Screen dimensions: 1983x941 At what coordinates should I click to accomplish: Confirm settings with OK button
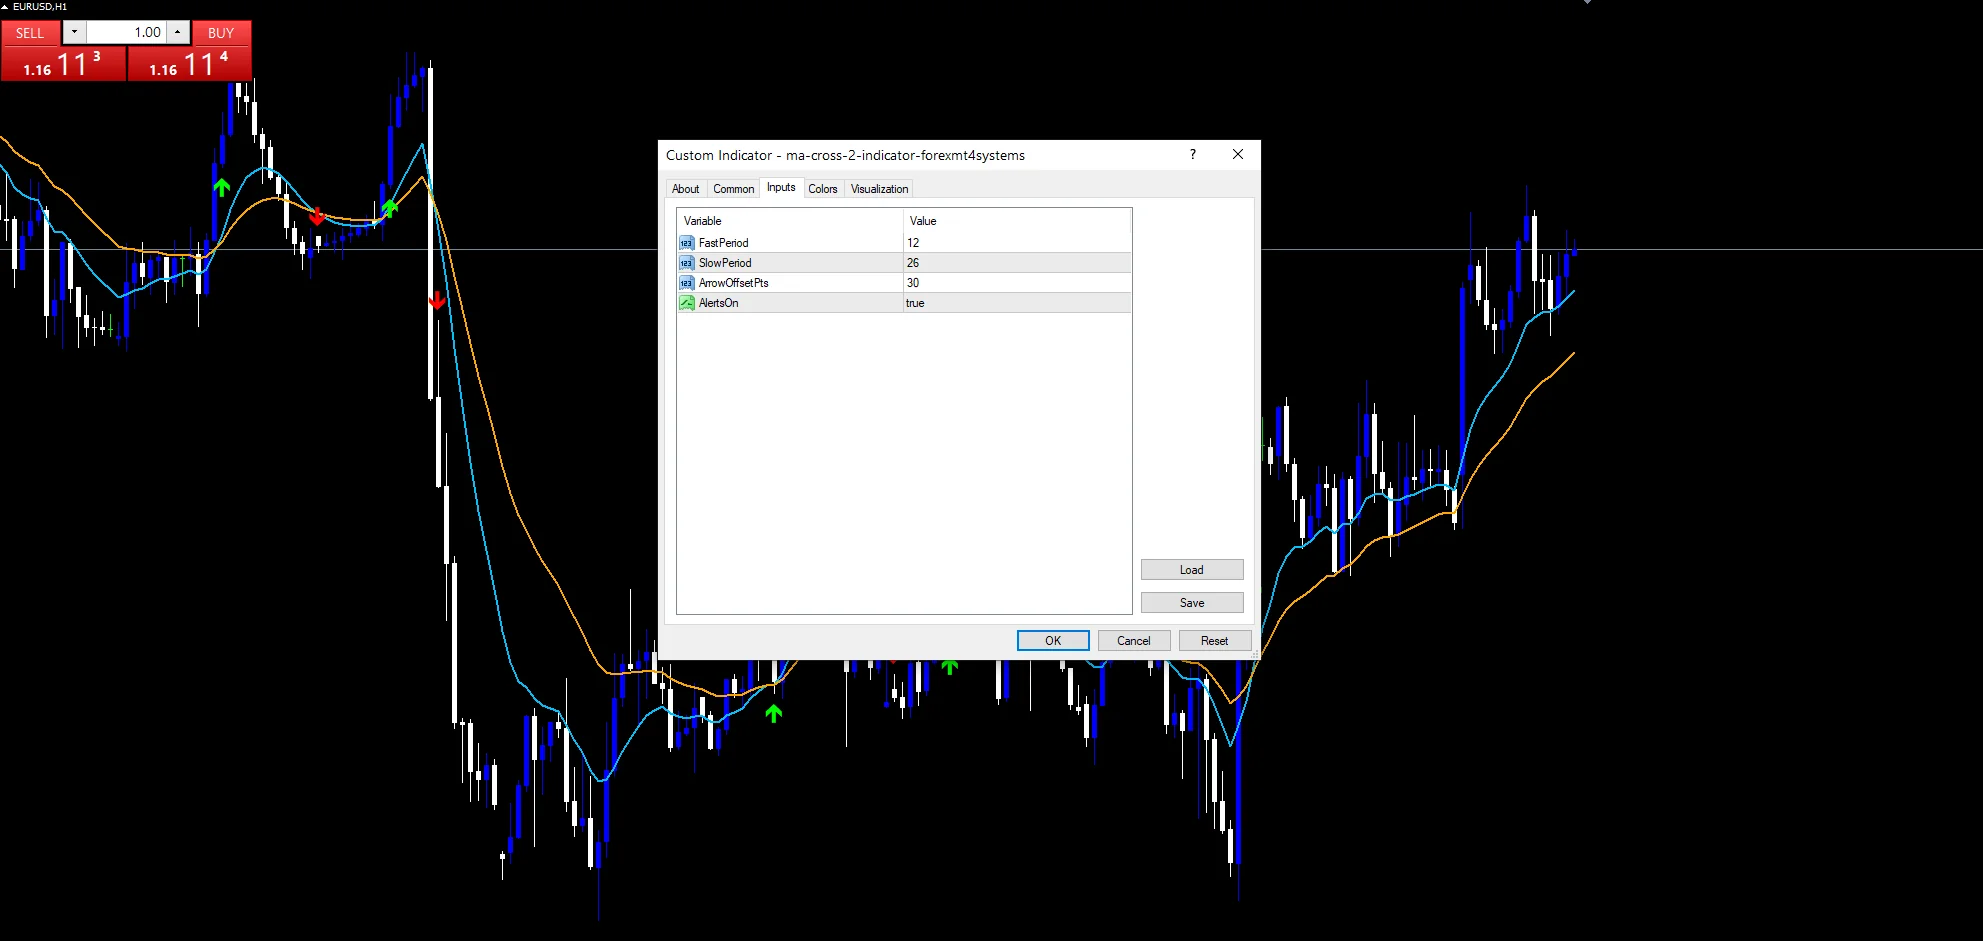(1053, 641)
